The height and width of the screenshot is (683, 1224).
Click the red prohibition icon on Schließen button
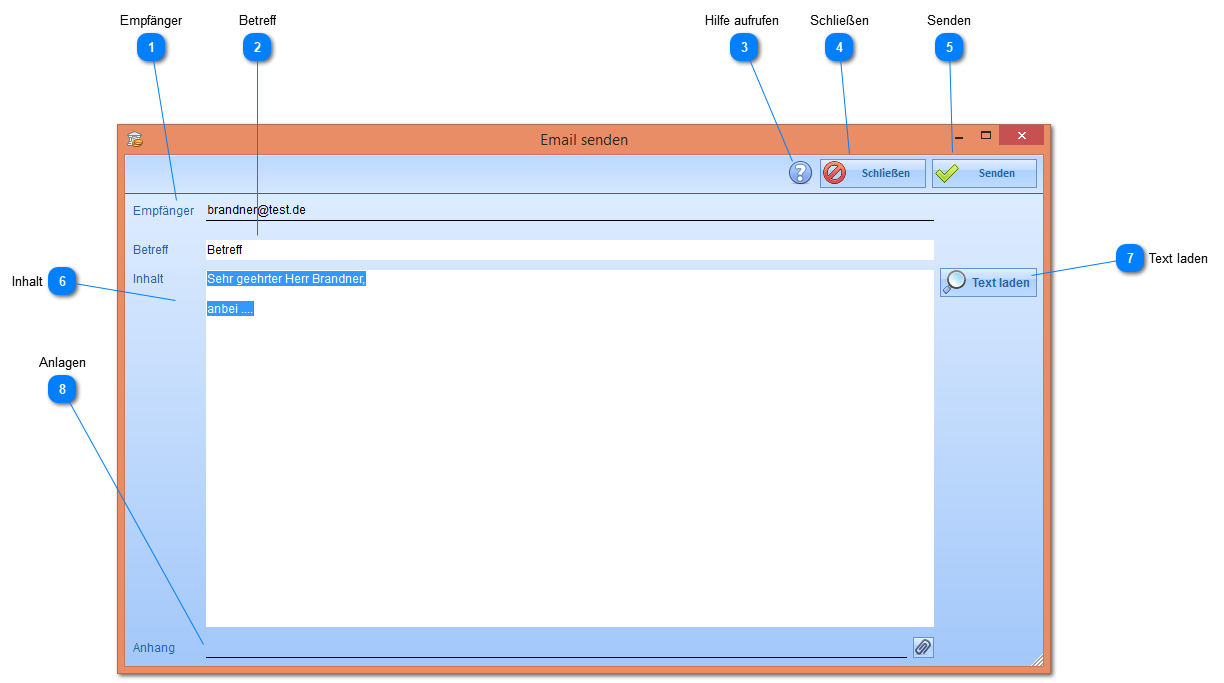click(x=837, y=172)
